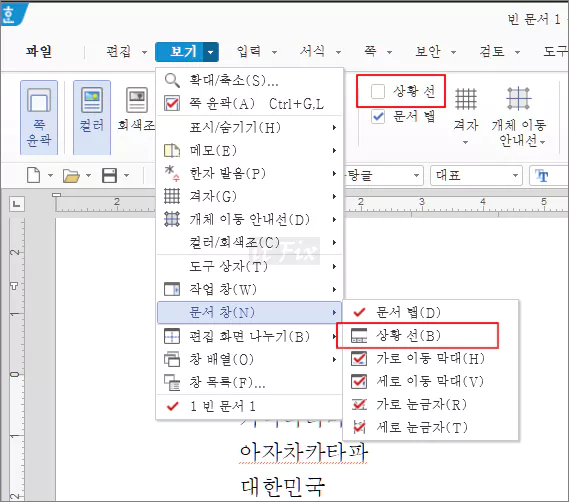This screenshot has height=502, width=569.
Task: Click the 쪽 윤곽 ribbon button
Action: pyautogui.click(x=39, y=117)
